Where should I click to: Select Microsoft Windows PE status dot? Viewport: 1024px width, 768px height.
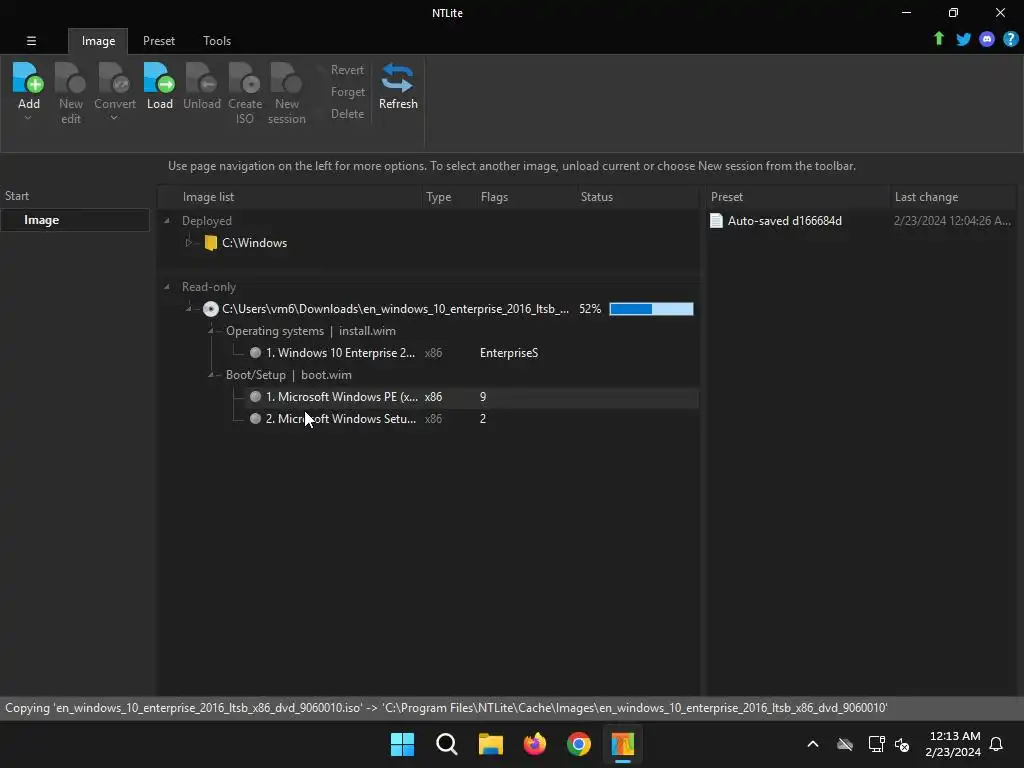pyautogui.click(x=255, y=396)
